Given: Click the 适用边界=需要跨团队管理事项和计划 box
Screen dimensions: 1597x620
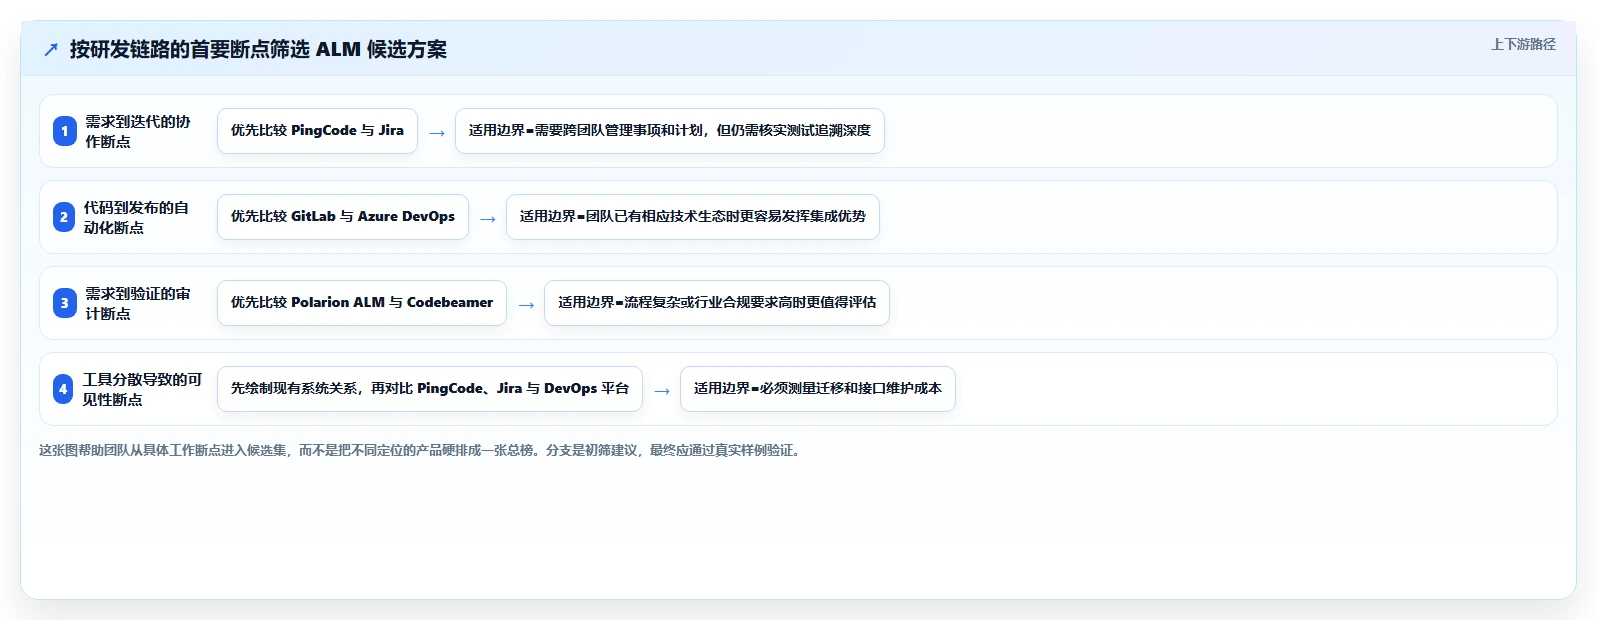Looking at the screenshot, I should (x=670, y=131).
